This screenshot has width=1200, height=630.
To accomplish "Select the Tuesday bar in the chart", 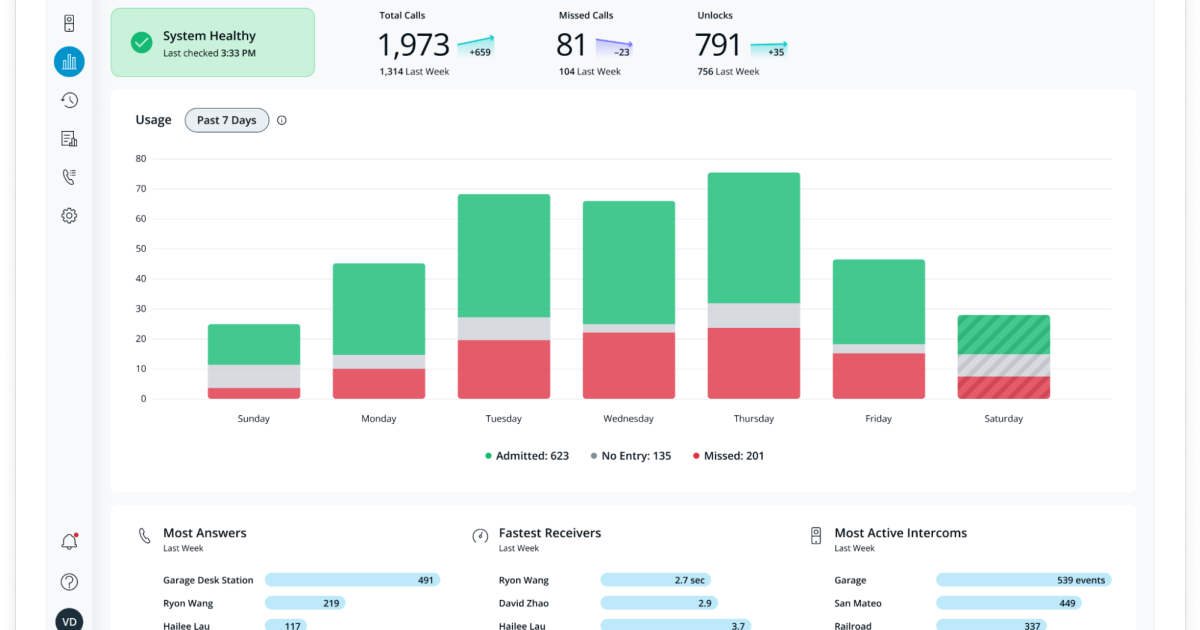I will tap(504, 297).
